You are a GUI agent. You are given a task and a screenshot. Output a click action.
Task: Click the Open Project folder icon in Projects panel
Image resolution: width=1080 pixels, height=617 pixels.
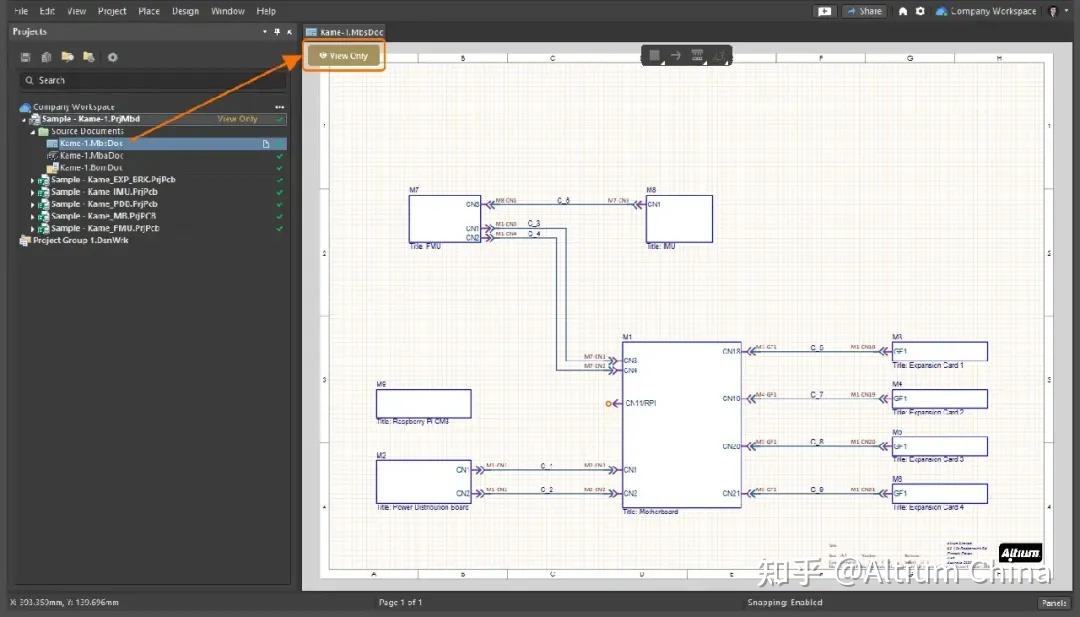(68, 57)
